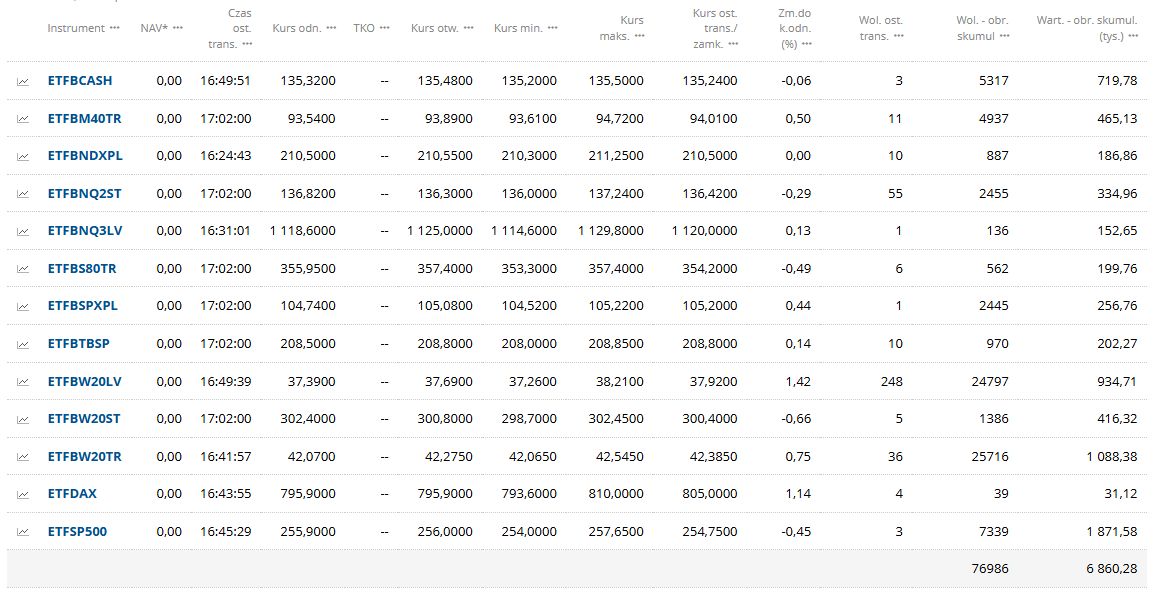
Task: Open the ETFBW20TR instrument link
Action: coord(84,457)
